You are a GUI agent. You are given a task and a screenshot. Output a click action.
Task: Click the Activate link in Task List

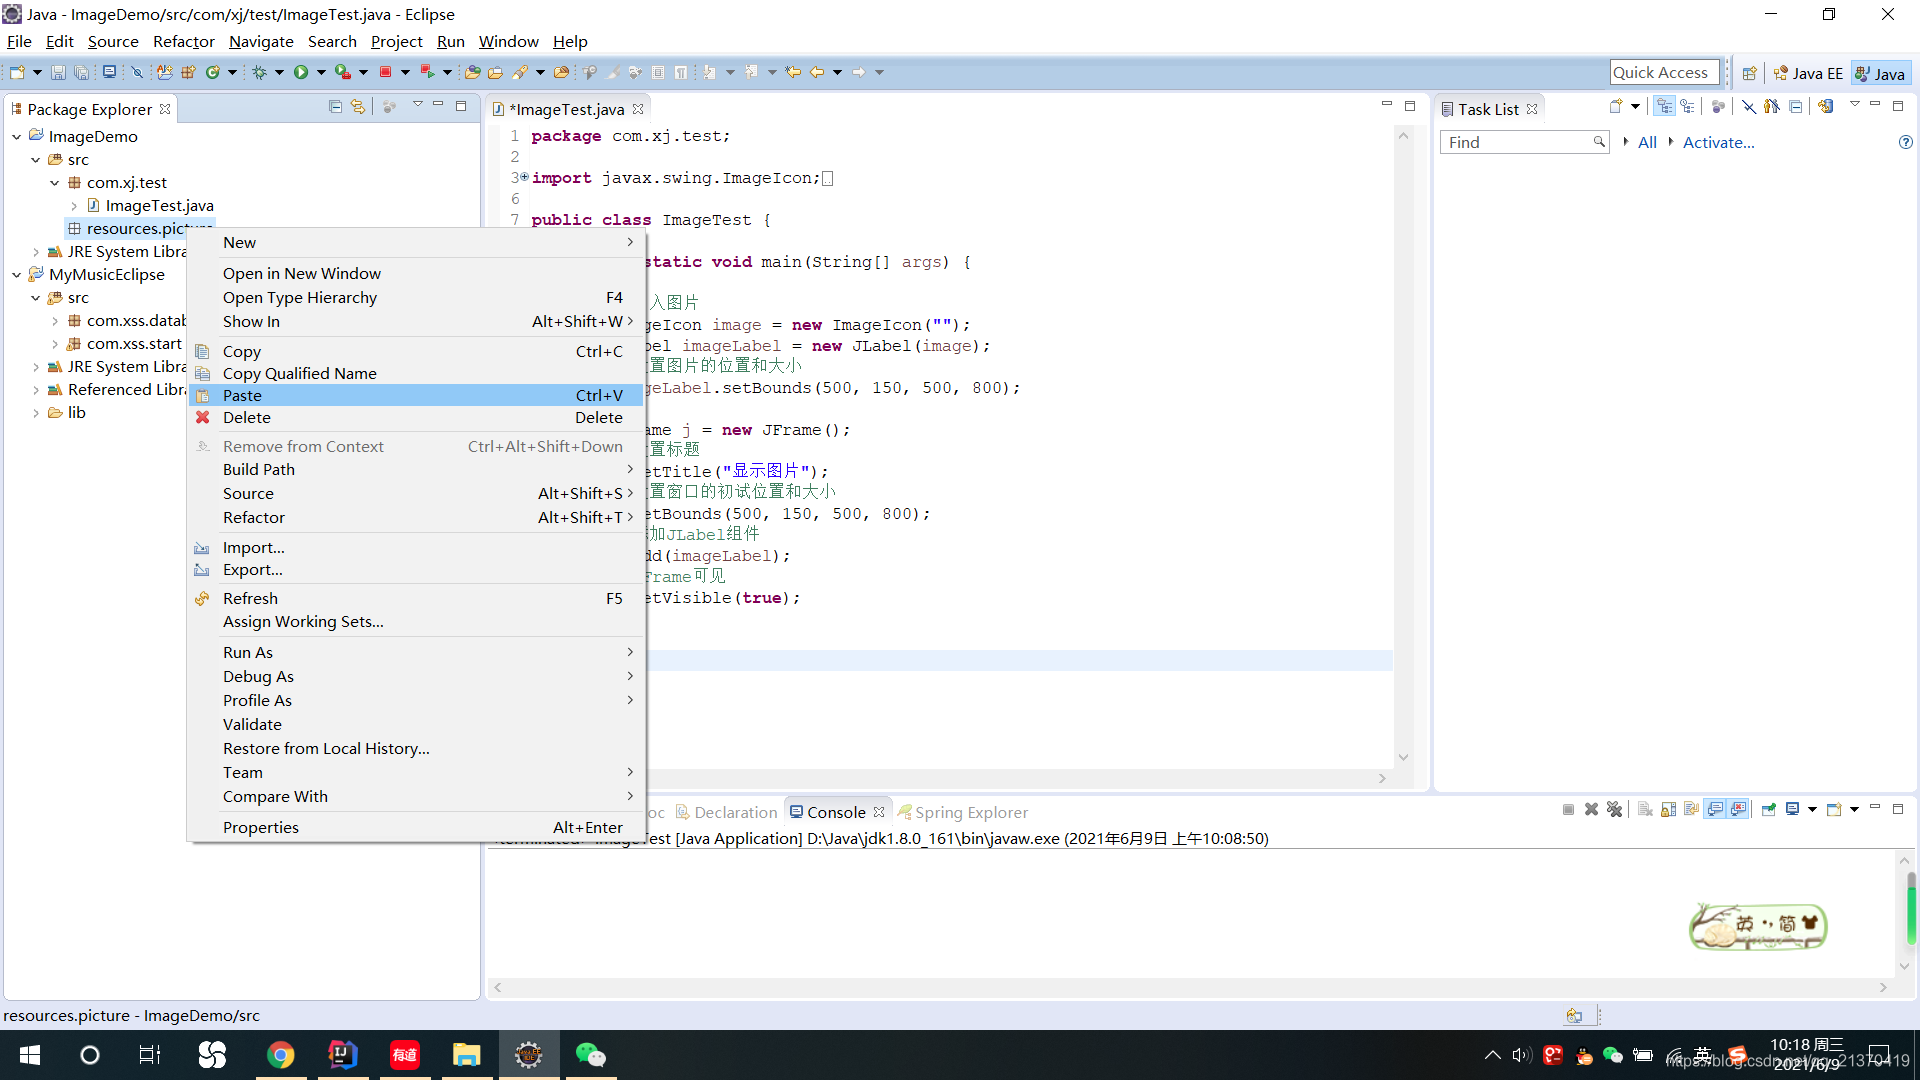1718,142
